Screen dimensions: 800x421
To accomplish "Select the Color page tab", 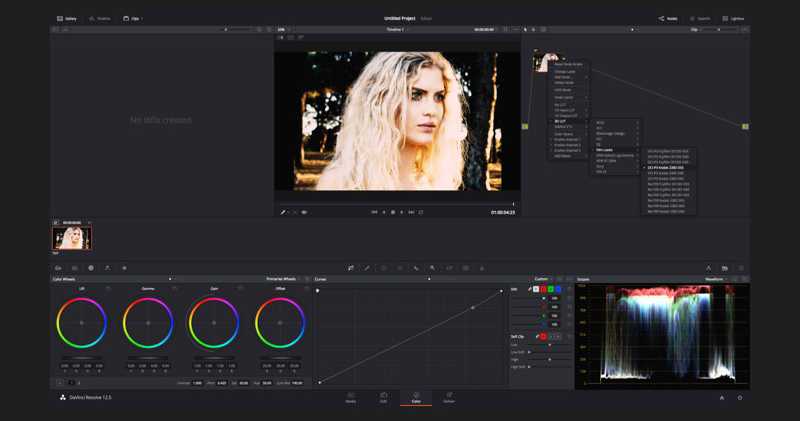I will tap(416, 397).
